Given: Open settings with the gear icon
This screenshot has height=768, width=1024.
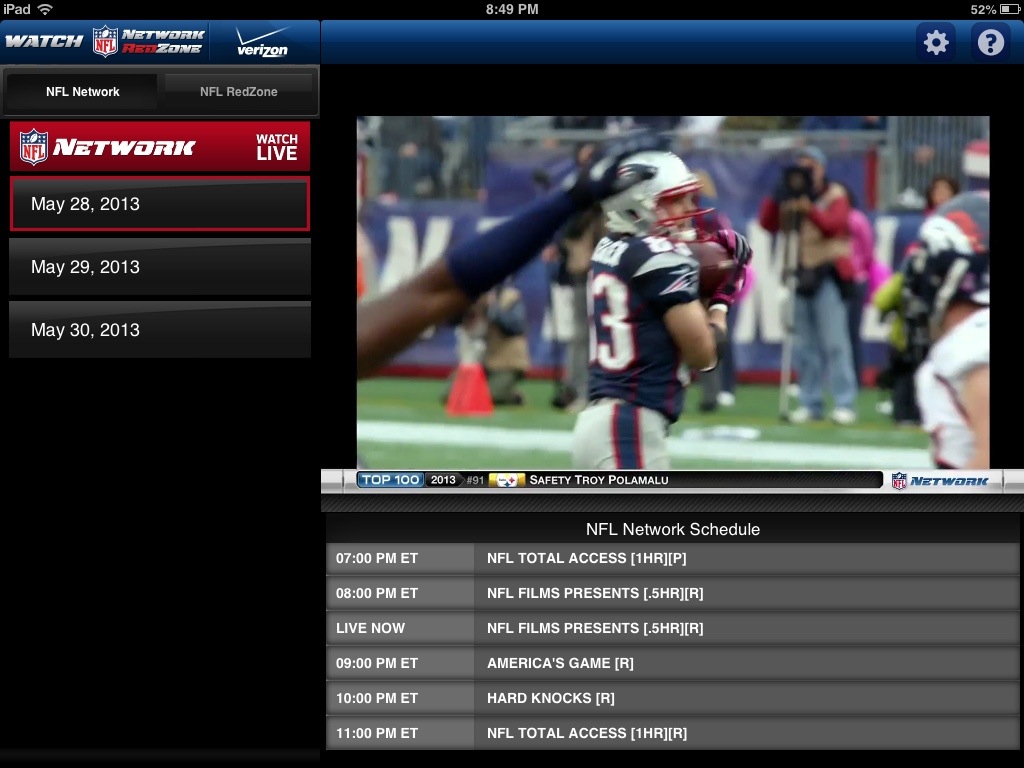Looking at the screenshot, I should click(936, 43).
